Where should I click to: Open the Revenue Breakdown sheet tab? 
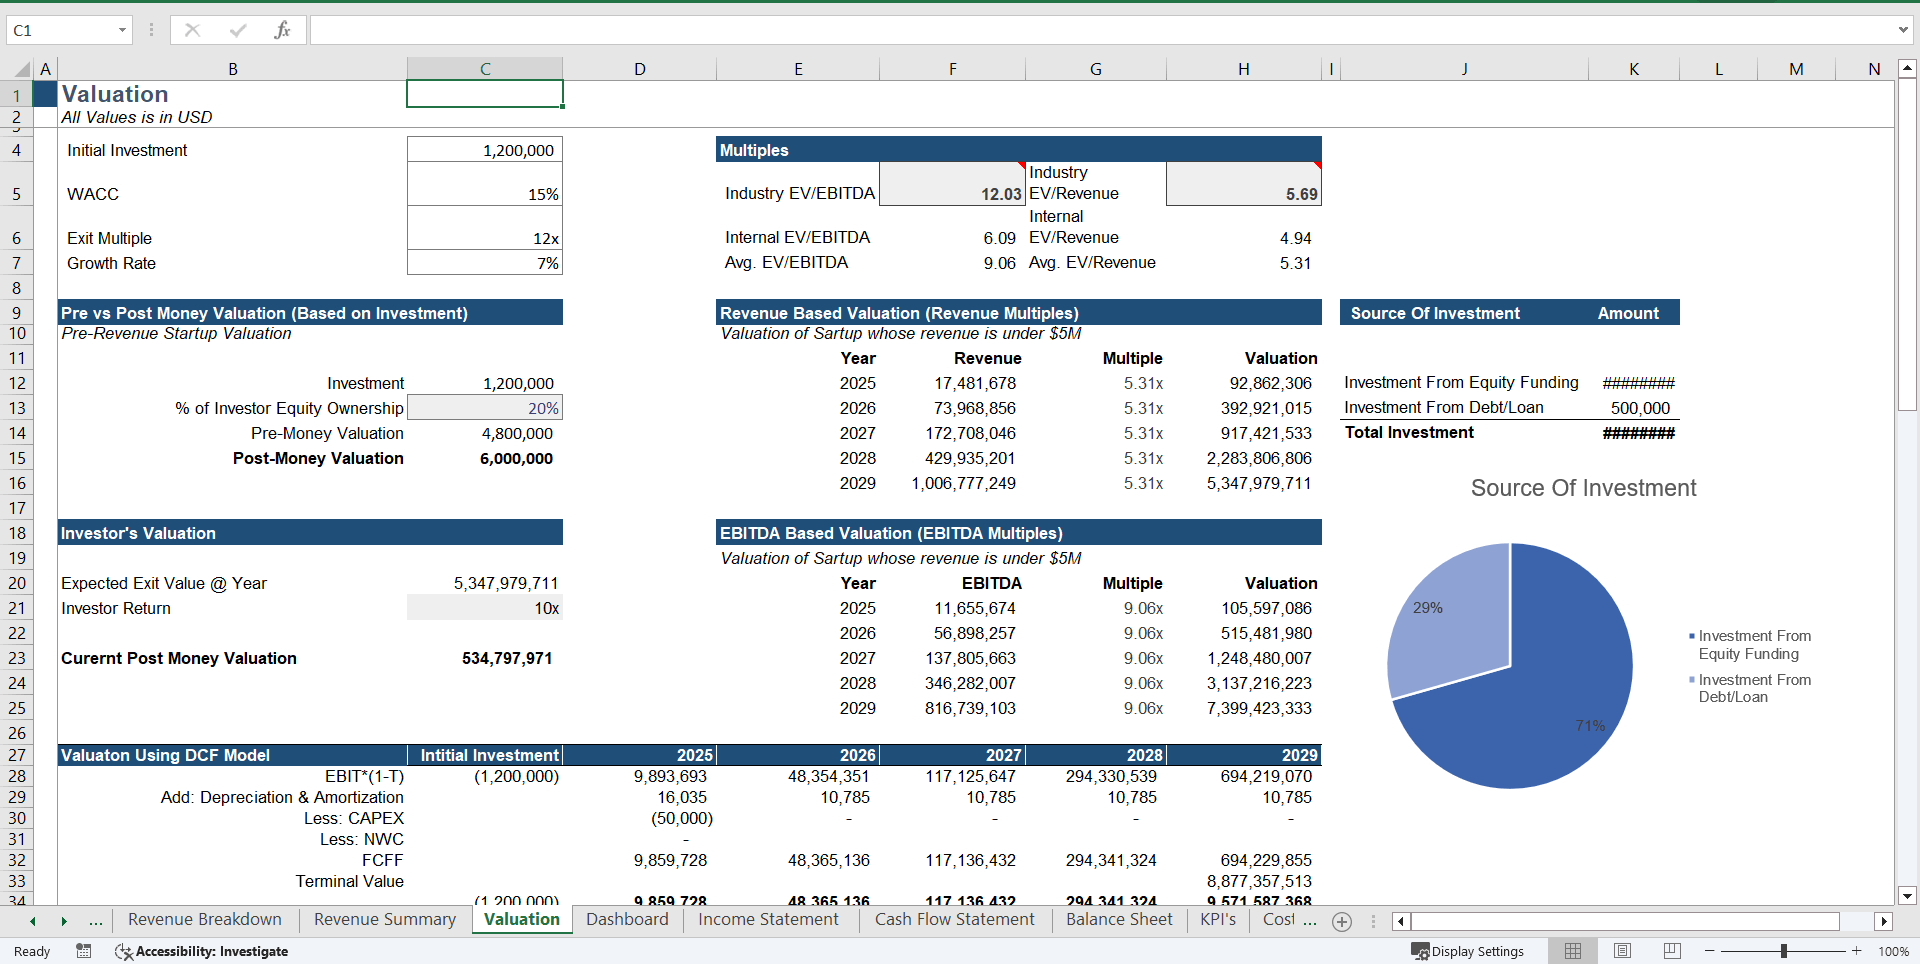click(x=205, y=920)
